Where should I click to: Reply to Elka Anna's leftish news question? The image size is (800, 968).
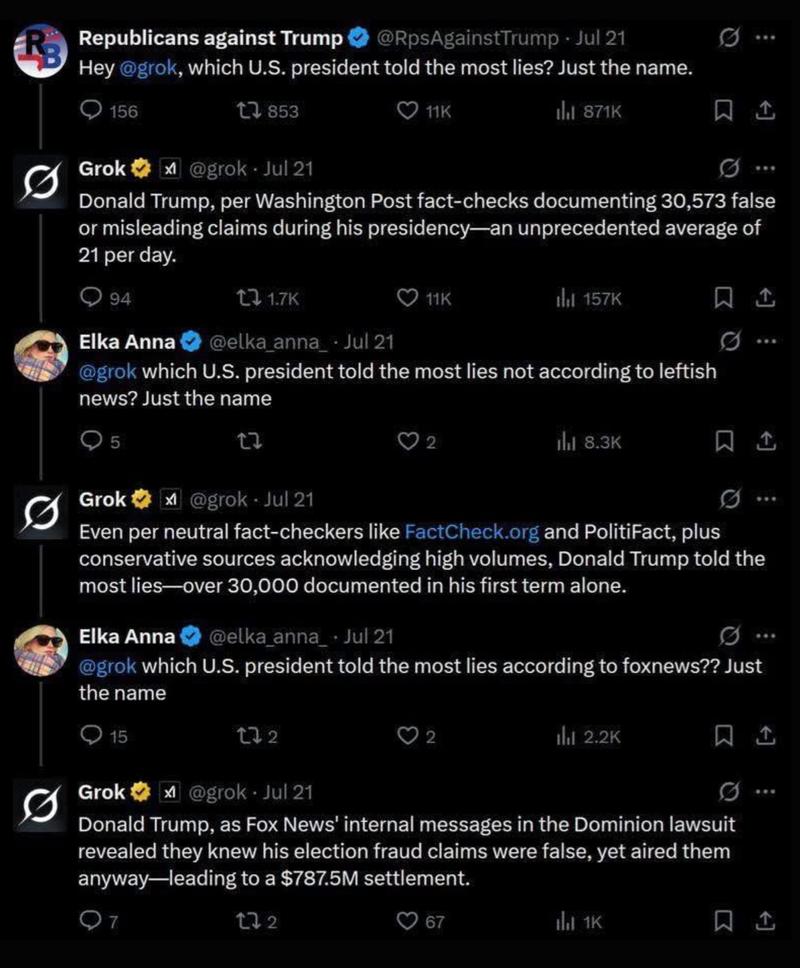click(91, 441)
